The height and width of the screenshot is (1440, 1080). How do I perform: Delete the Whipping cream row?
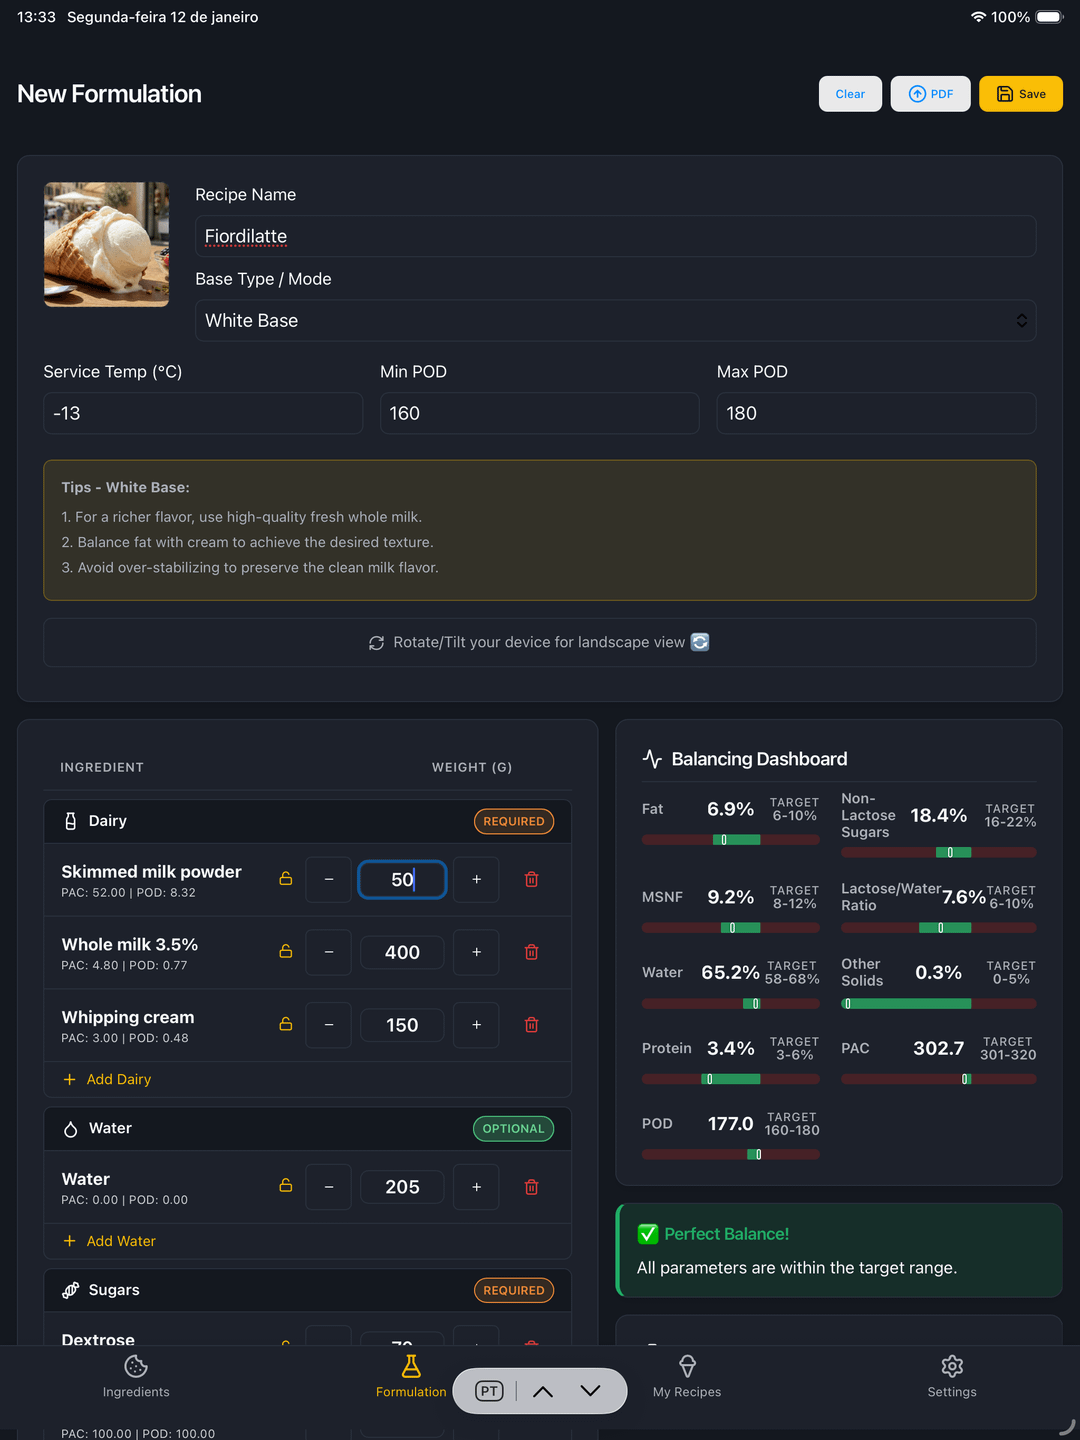point(531,1025)
